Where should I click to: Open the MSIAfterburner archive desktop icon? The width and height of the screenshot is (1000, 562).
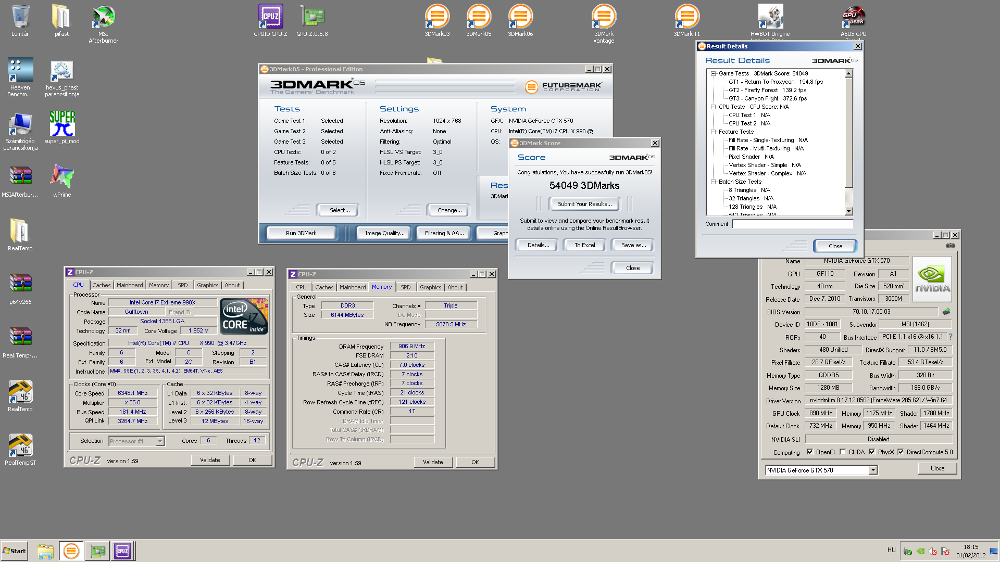point(20,180)
